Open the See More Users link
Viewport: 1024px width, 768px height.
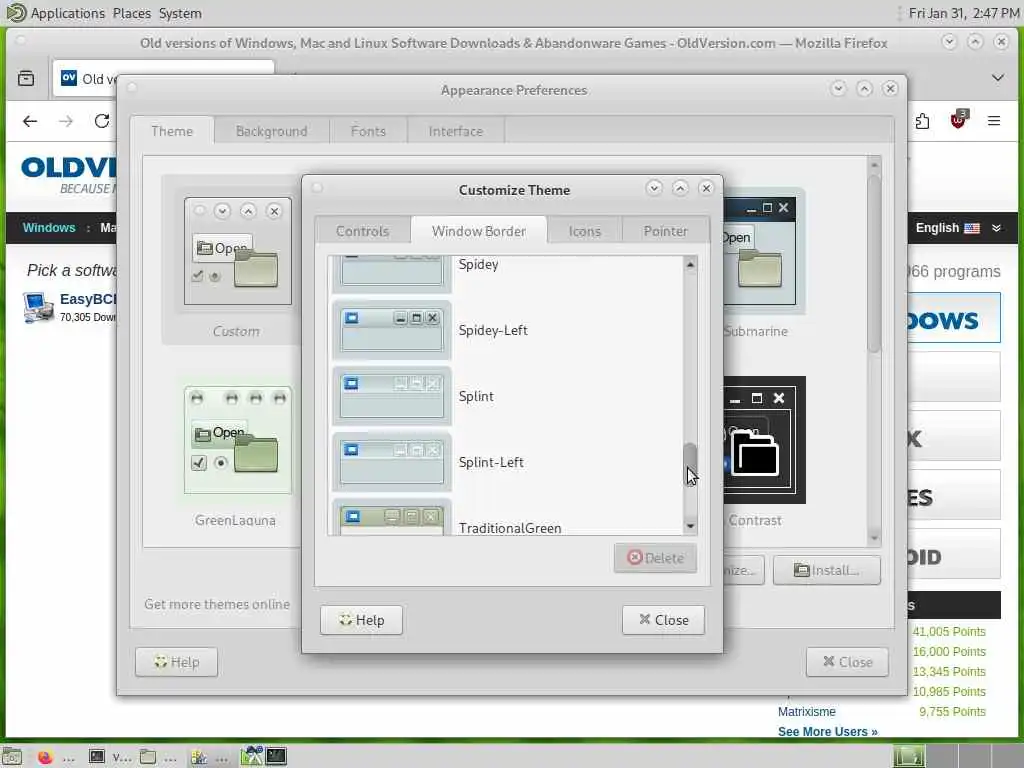click(827, 731)
